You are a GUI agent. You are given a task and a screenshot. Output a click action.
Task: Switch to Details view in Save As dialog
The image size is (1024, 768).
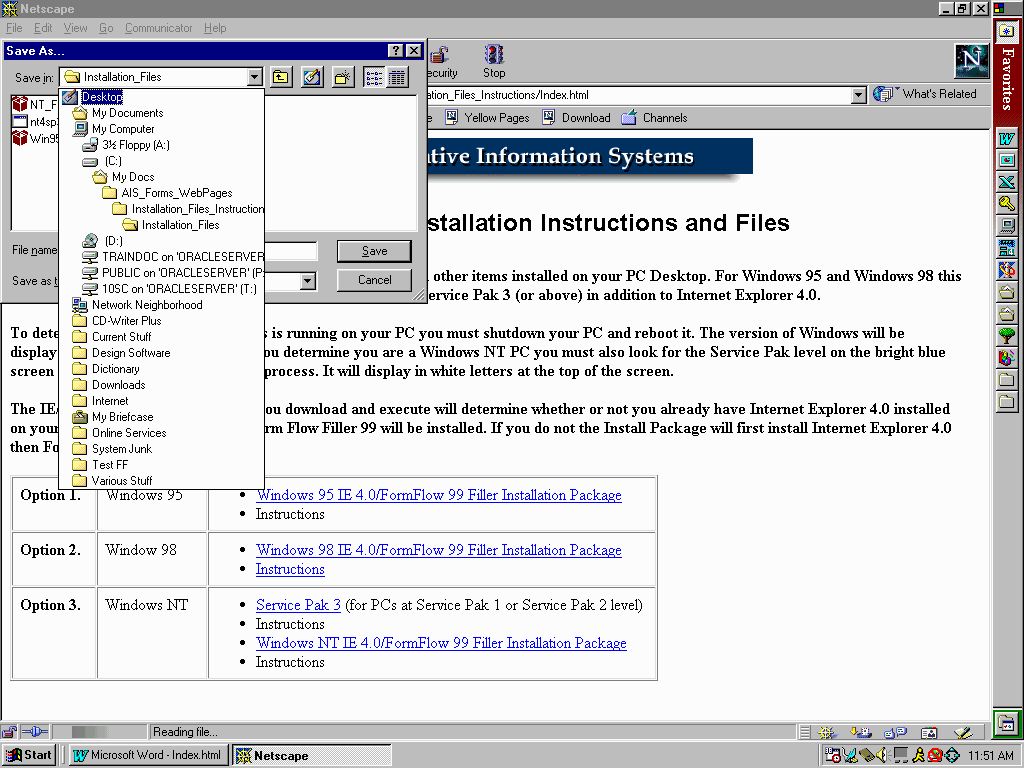(397, 77)
